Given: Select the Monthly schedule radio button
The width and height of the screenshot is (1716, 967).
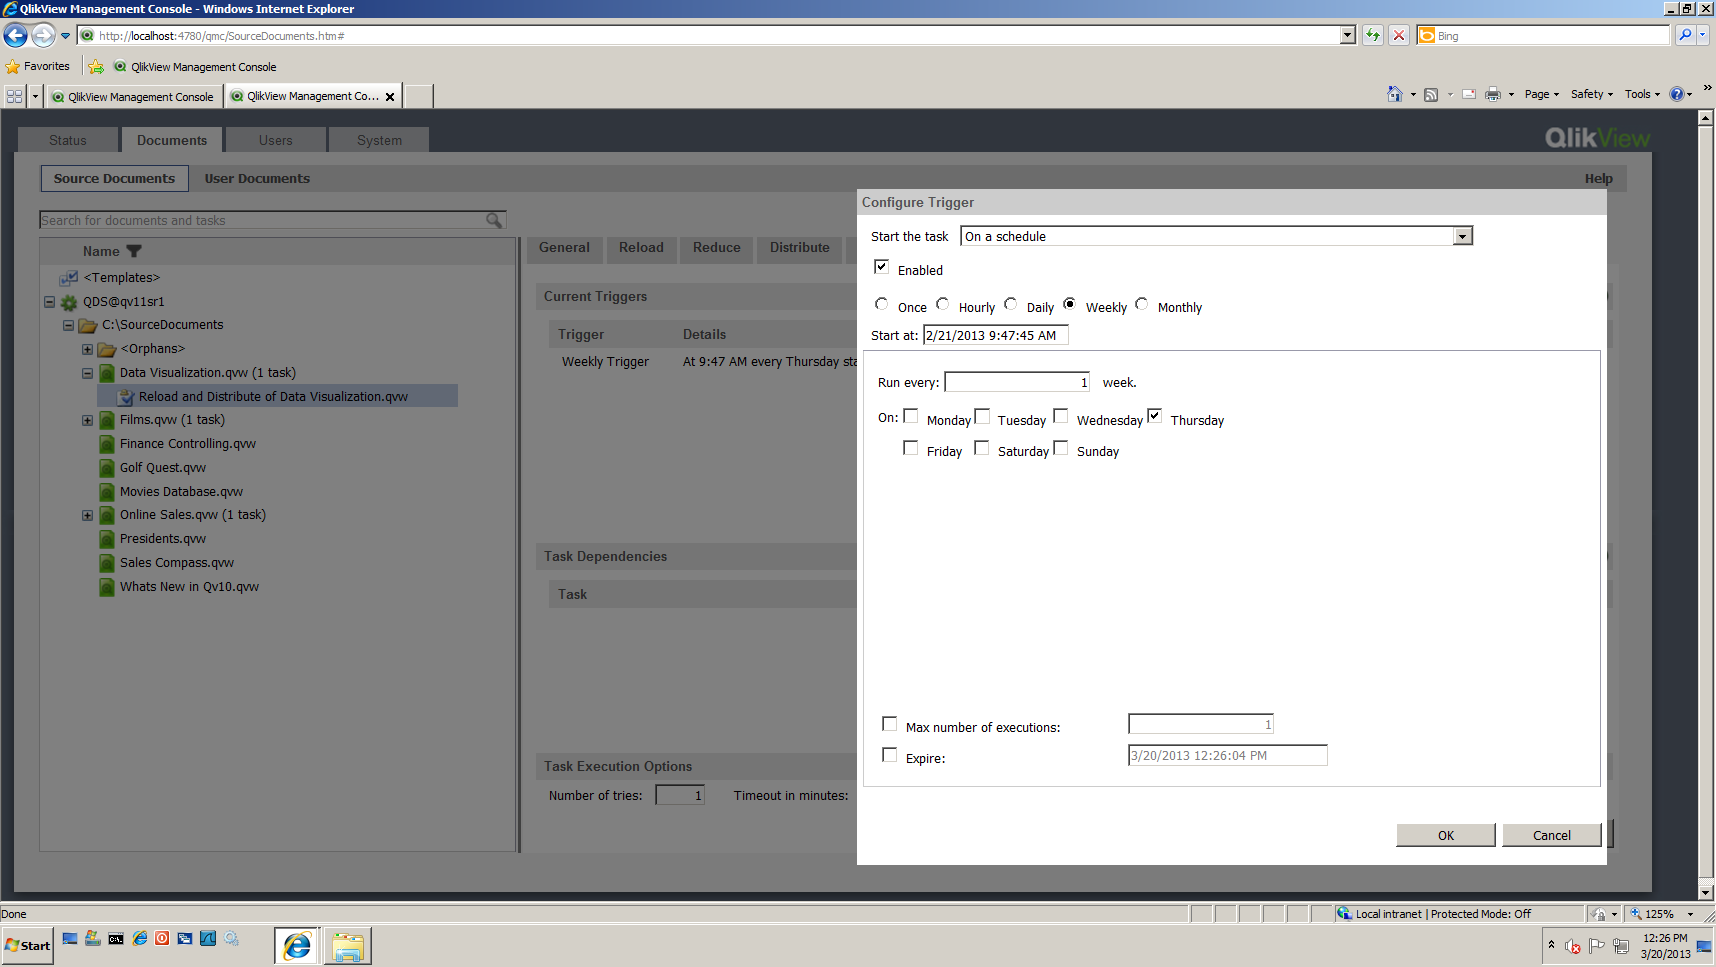Looking at the screenshot, I should click(x=1141, y=304).
